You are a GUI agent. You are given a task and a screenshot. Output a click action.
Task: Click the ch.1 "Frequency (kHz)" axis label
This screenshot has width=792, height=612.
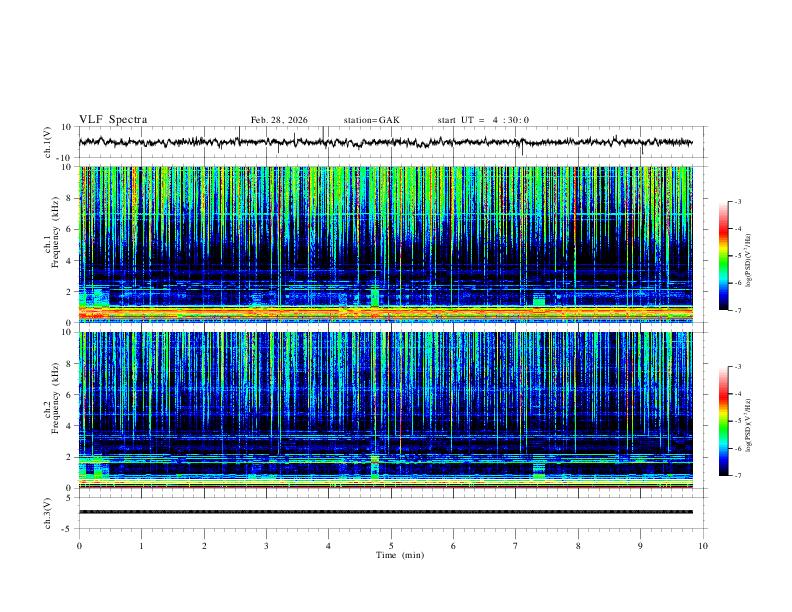coord(55,234)
